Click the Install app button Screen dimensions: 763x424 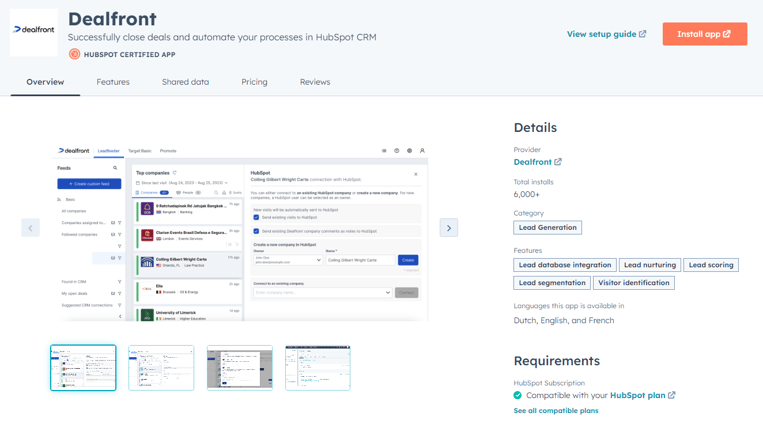point(705,34)
